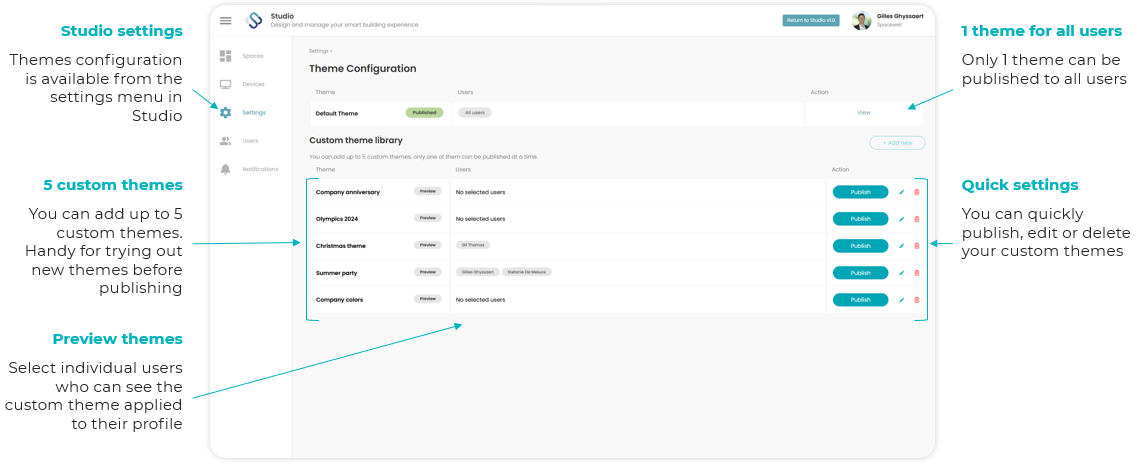Select the Gil Thomas user chip
1141x464 pixels.
[x=473, y=246]
